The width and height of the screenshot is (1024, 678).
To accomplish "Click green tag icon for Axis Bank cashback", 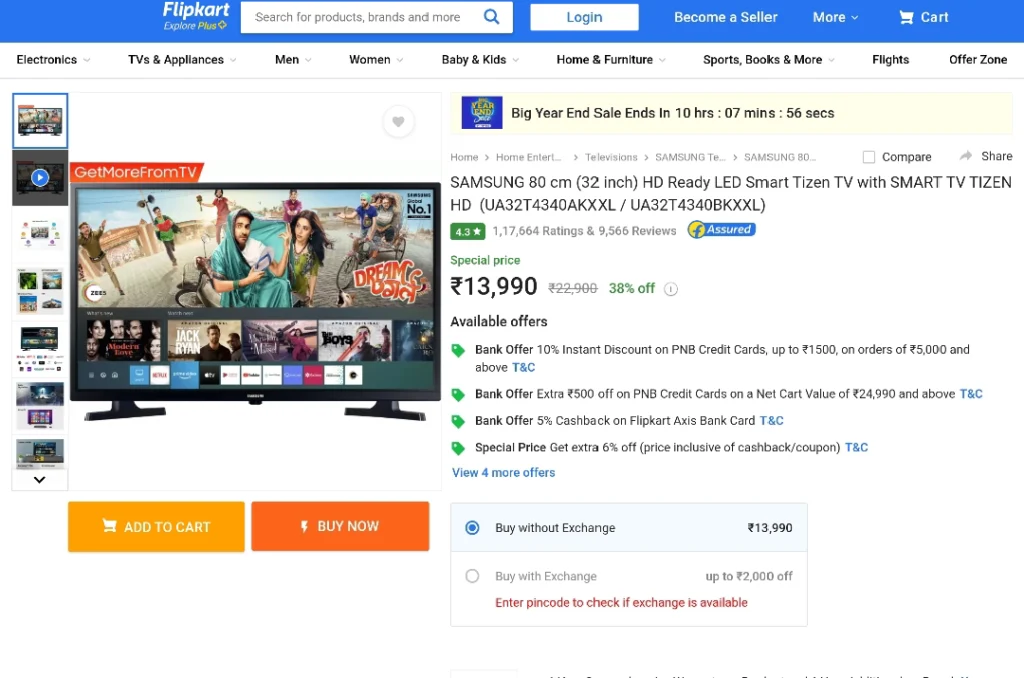I will click(x=458, y=422).
